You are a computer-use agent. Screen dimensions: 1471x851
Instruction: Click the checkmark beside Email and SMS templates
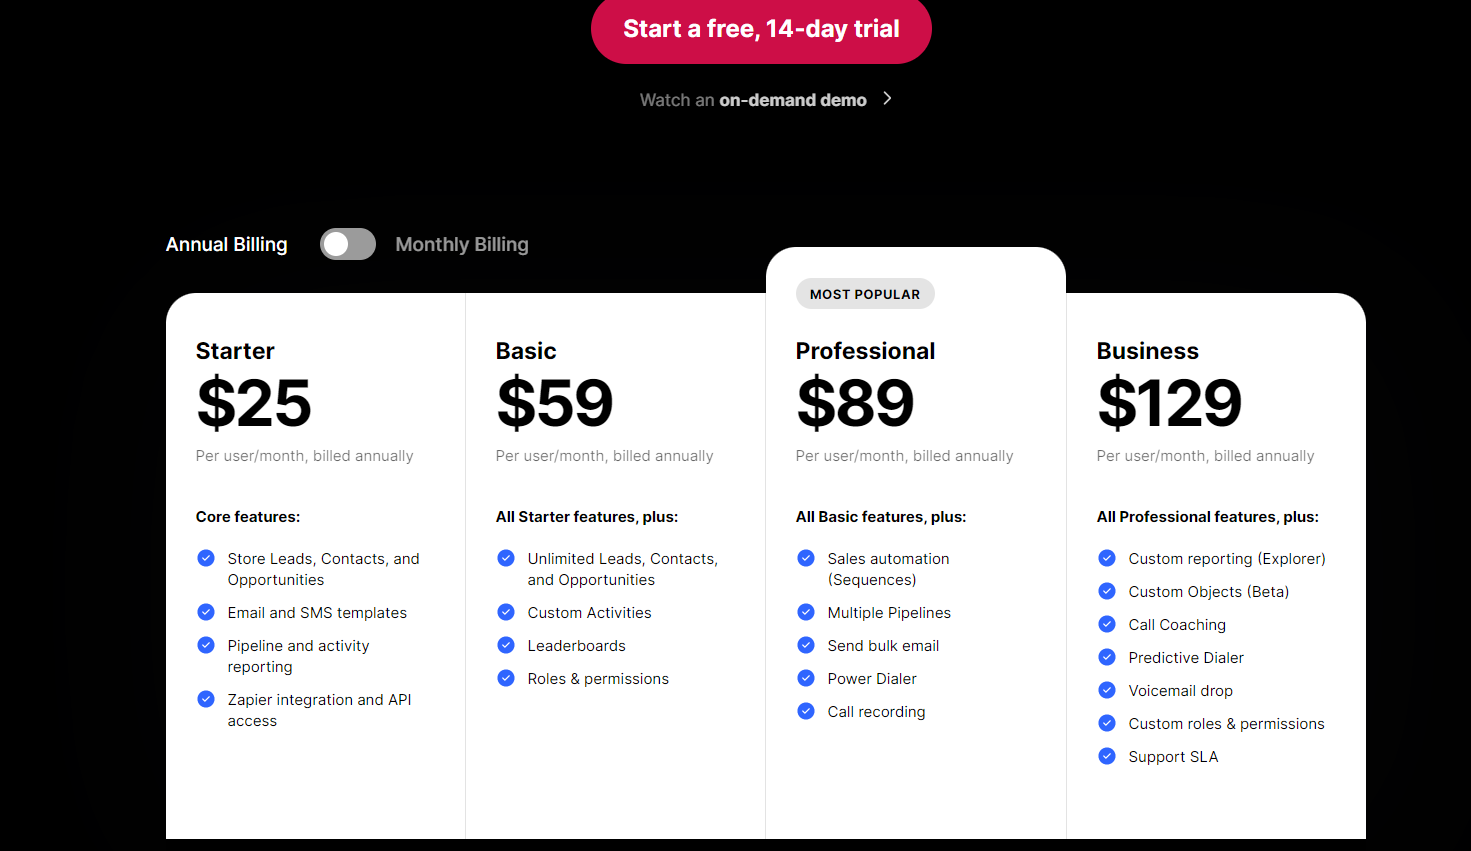coord(206,612)
